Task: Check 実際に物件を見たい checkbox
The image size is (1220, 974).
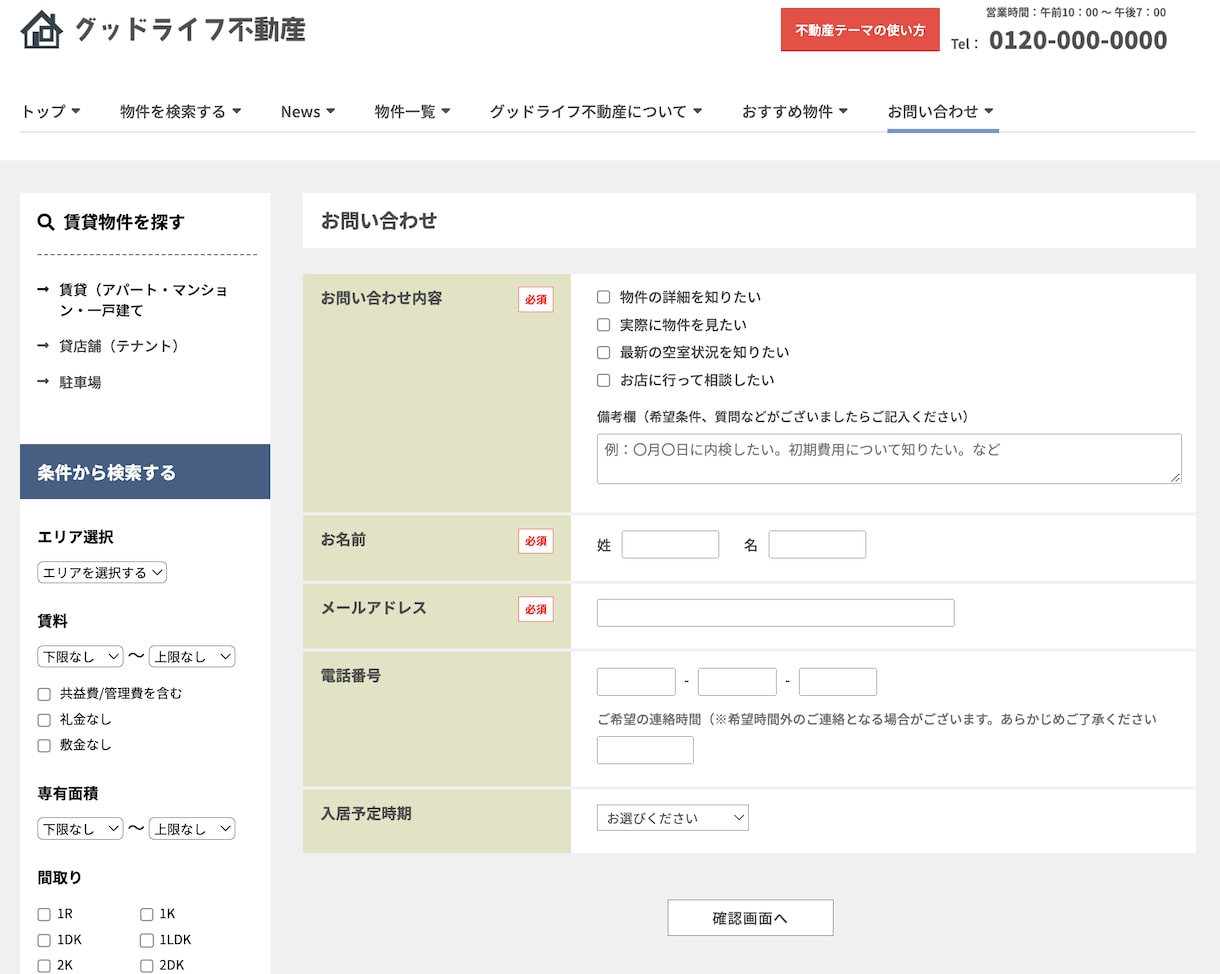Action: click(x=603, y=325)
